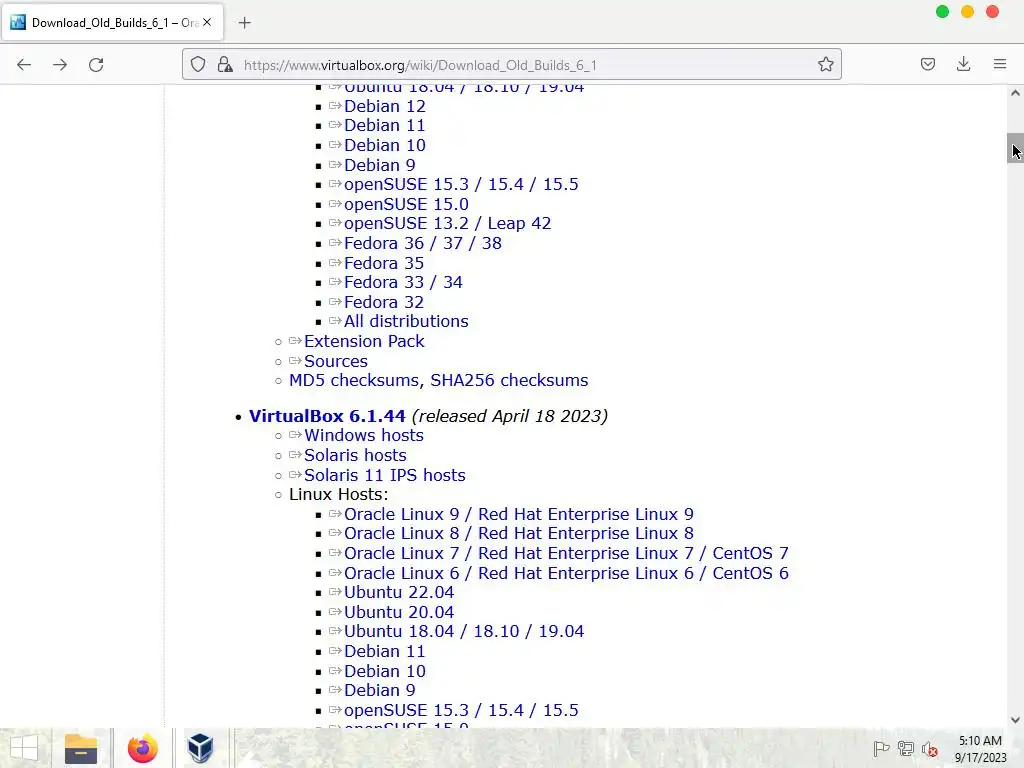Open the All distributions link
The image size is (1024, 768).
406,321
